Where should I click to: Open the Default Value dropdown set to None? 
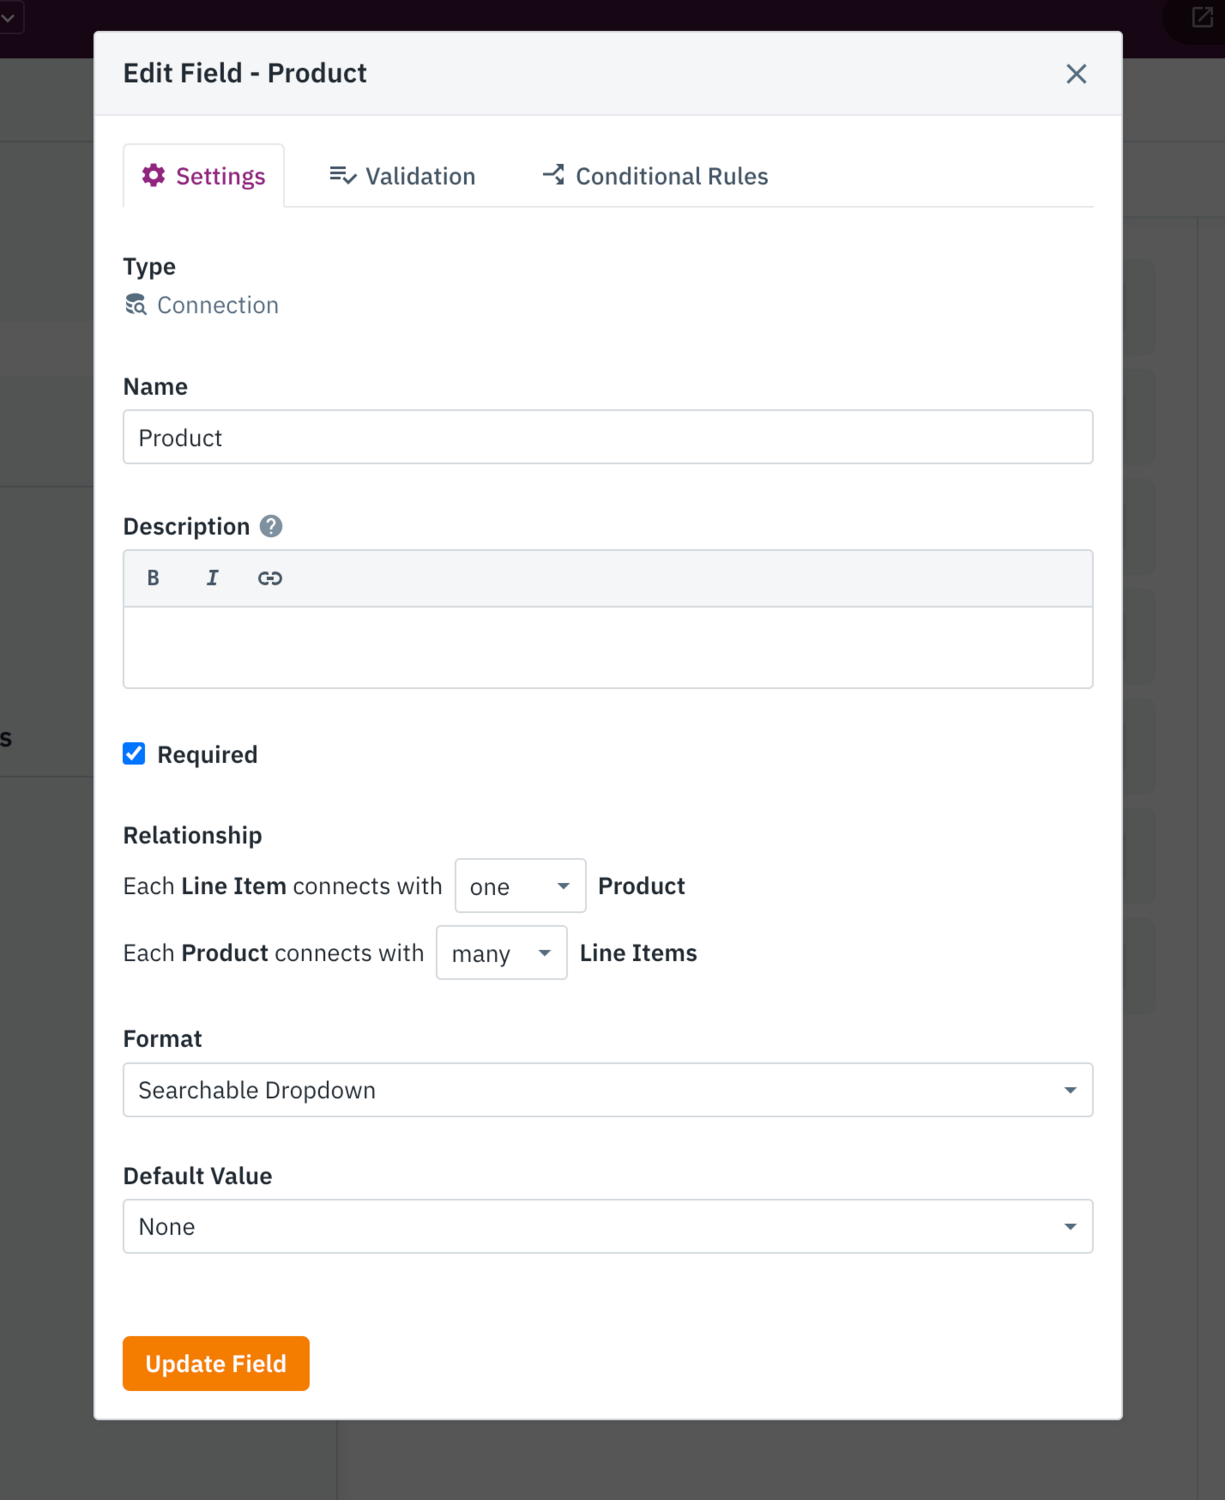point(607,1226)
